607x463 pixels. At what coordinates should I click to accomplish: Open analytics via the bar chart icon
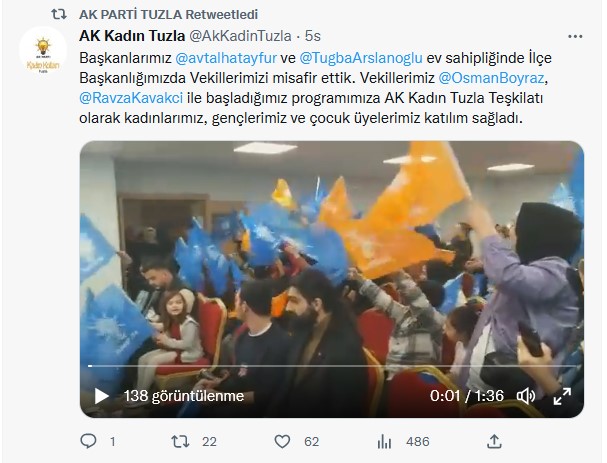(x=384, y=441)
